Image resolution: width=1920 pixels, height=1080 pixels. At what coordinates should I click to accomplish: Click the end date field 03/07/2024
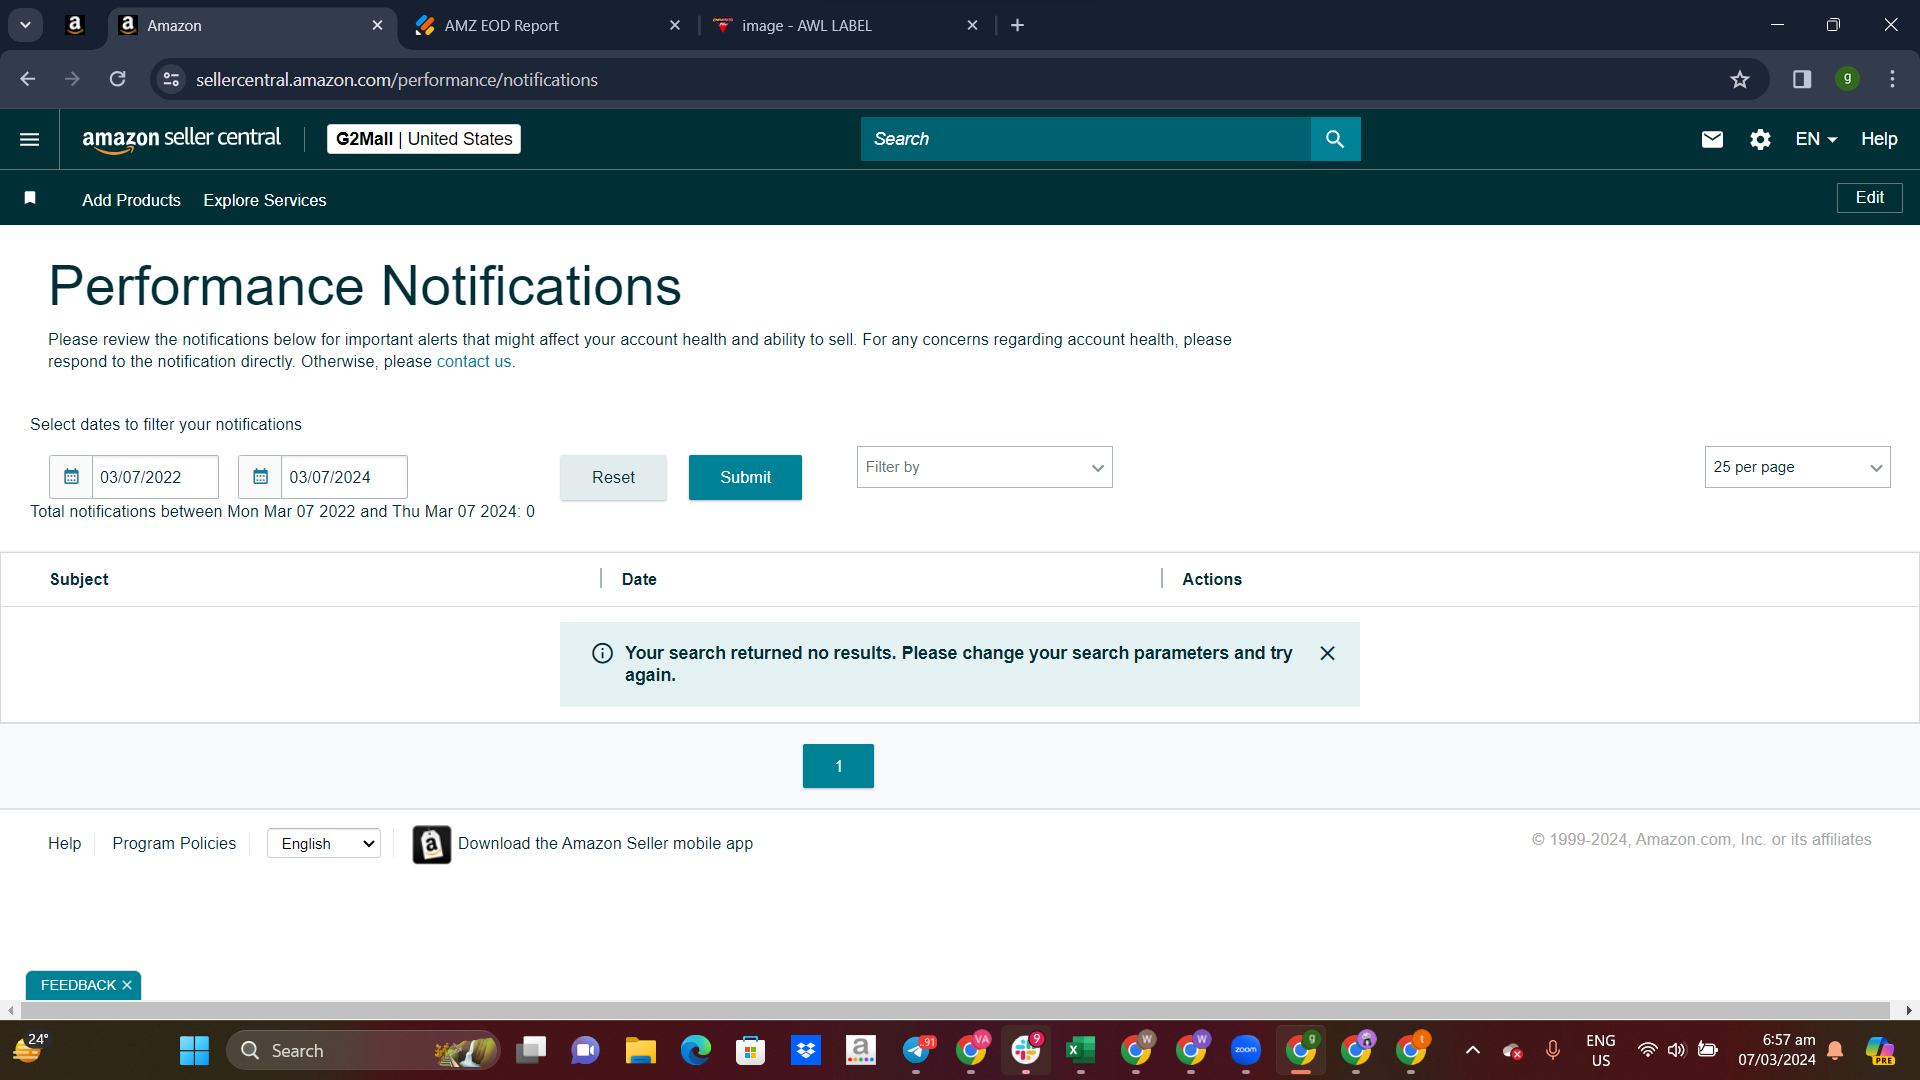[344, 477]
